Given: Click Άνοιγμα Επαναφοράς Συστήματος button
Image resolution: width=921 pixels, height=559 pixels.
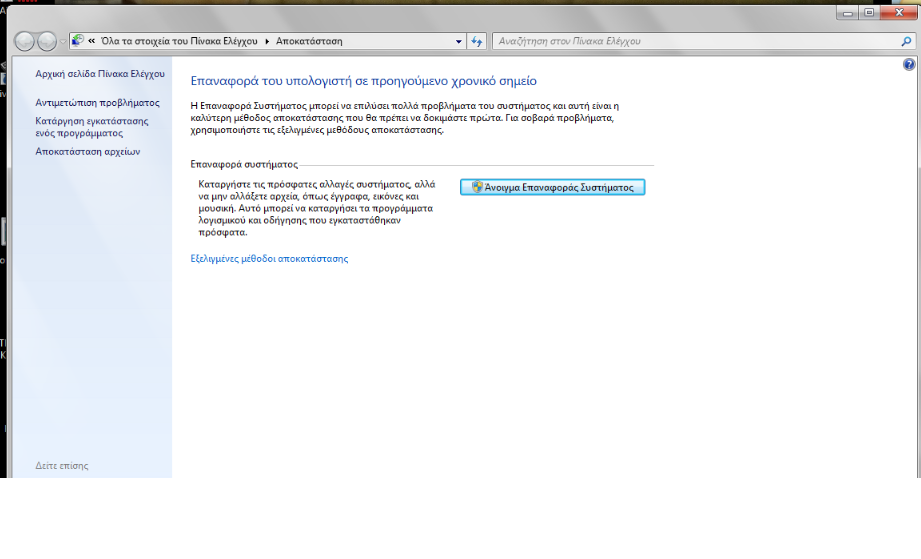Looking at the screenshot, I should pos(552,187).
